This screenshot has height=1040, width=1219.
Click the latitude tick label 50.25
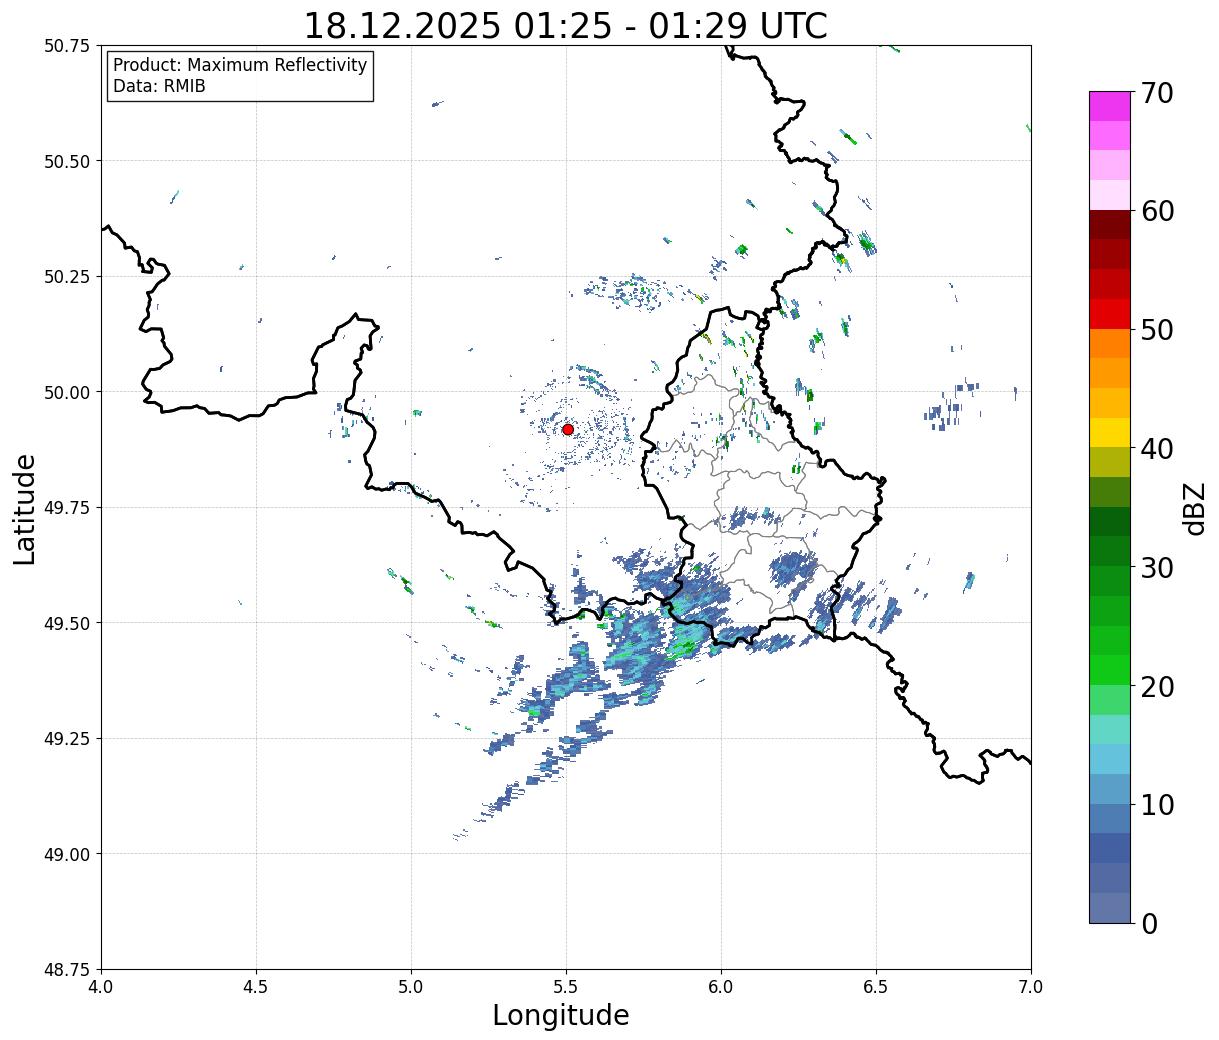(x=67, y=277)
